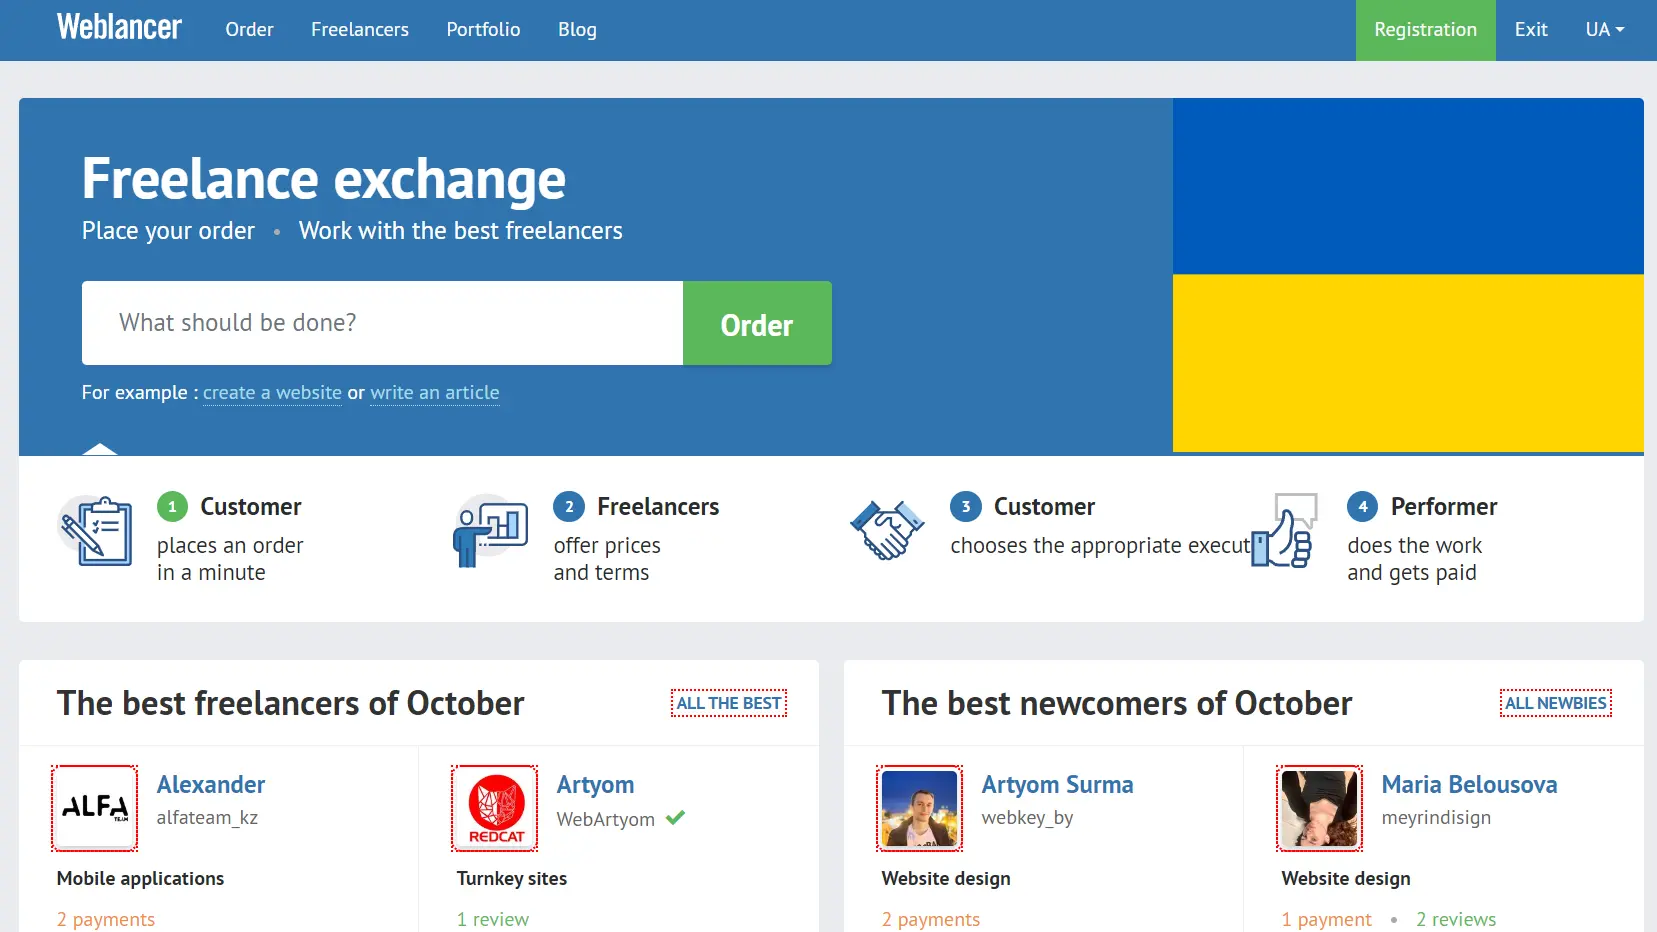1657x932 pixels.
Task: Click '2 payments' under Artyom Surma
Action: (931, 919)
